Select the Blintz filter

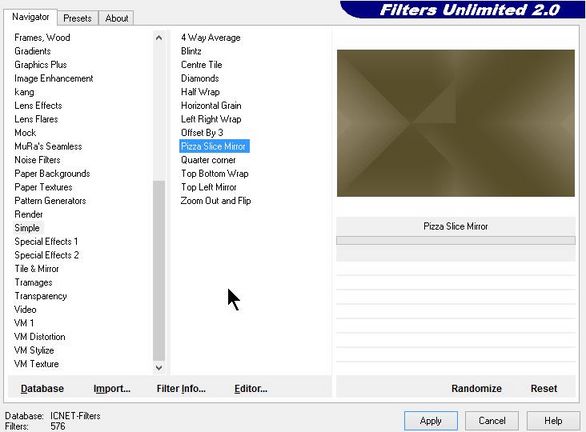[191, 51]
